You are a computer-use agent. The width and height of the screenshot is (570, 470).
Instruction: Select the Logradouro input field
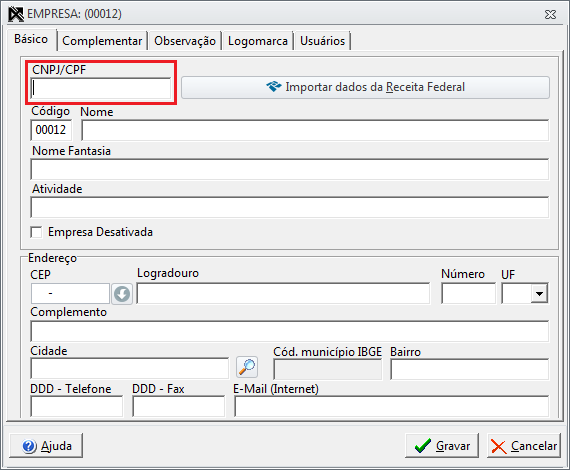point(283,294)
